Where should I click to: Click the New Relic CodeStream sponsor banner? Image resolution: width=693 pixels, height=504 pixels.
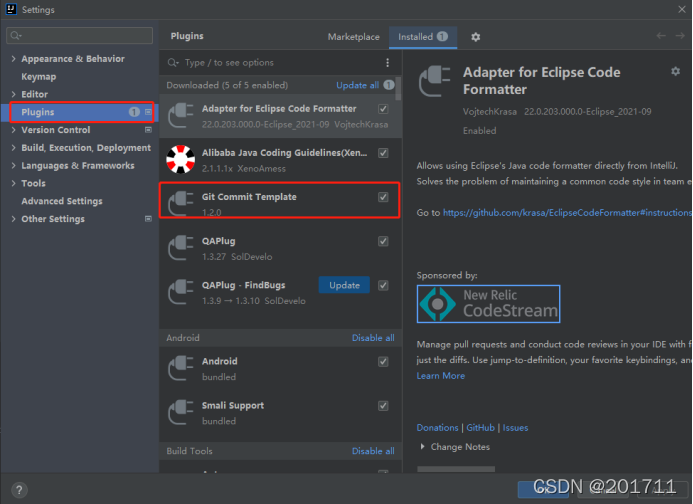point(488,304)
